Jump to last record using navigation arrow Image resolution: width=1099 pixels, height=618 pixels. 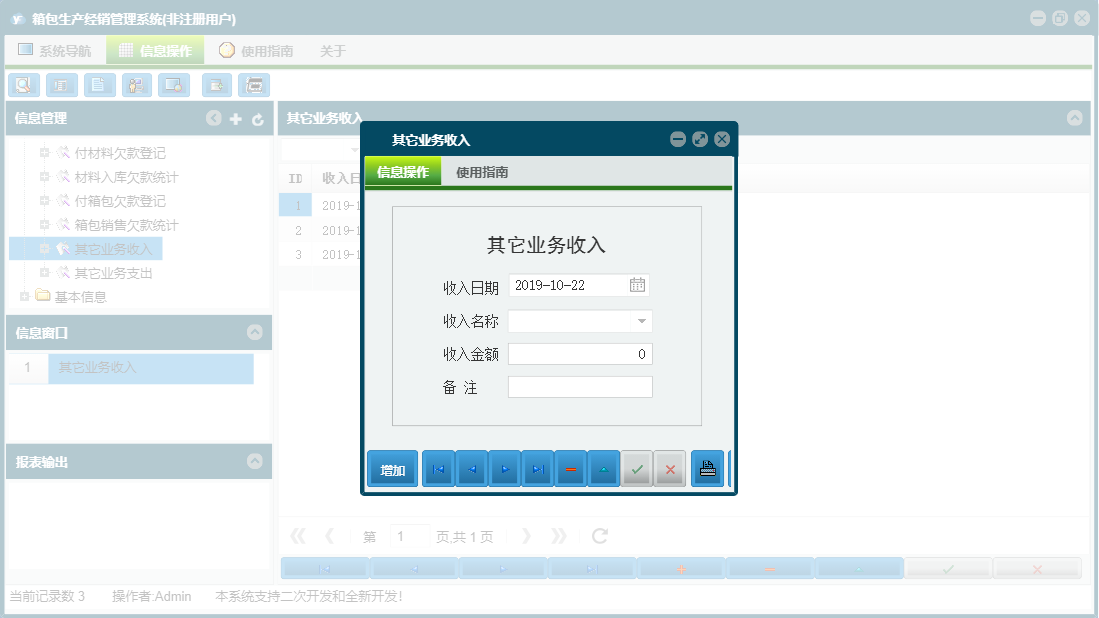[537, 468]
